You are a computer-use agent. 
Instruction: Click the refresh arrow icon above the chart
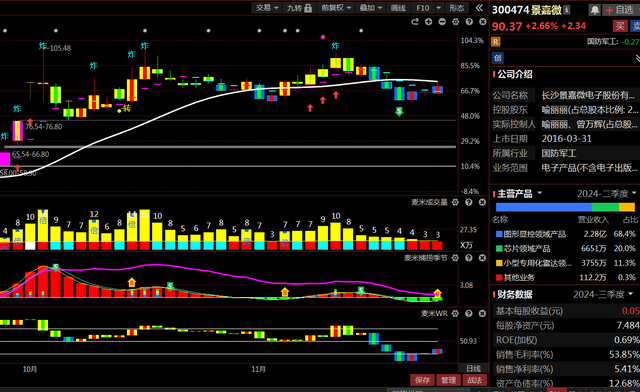point(415,22)
